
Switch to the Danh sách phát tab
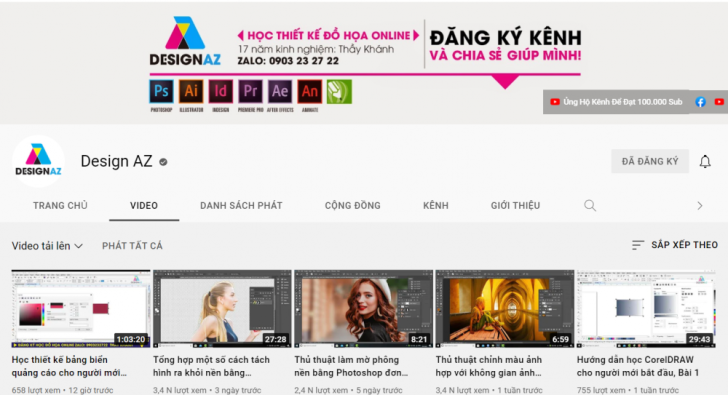[241, 205]
